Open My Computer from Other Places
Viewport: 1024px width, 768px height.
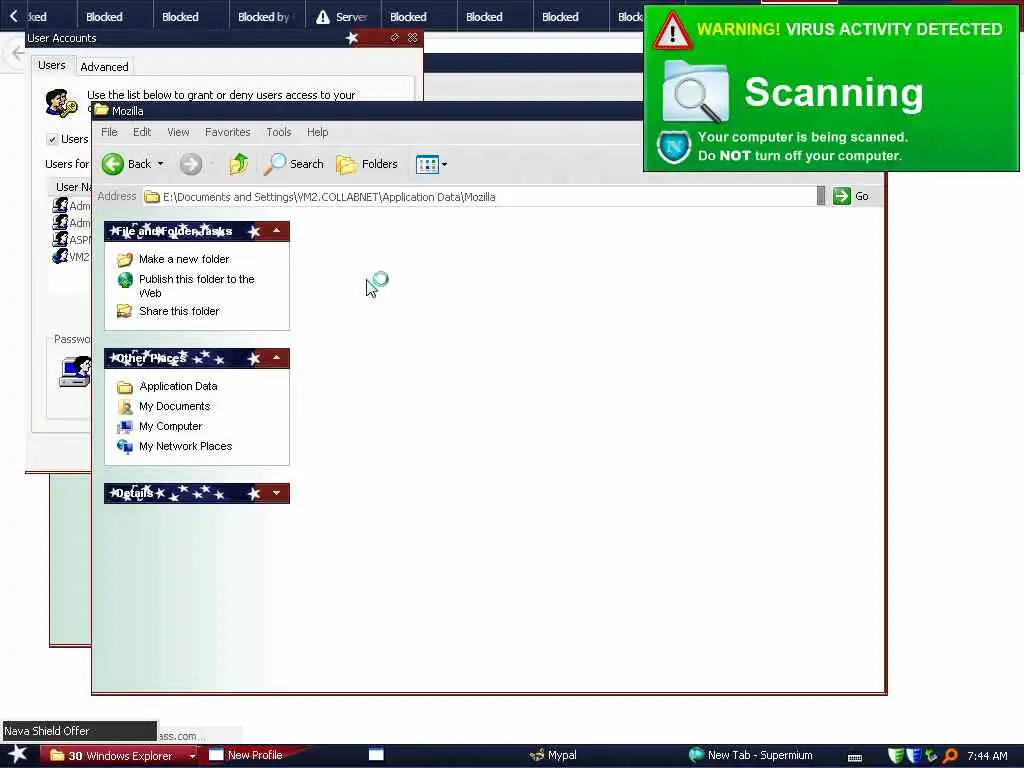pos(170,426)
